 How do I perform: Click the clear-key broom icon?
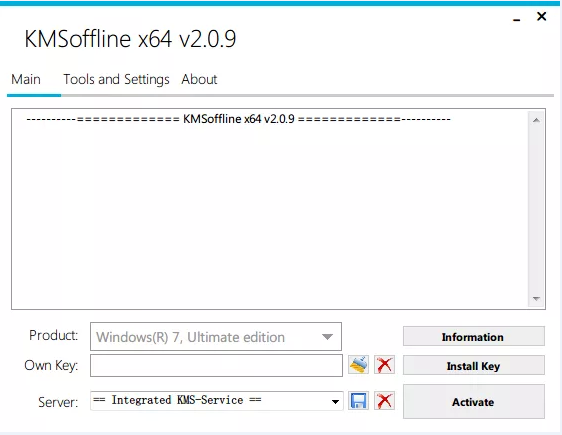(358, 365)
